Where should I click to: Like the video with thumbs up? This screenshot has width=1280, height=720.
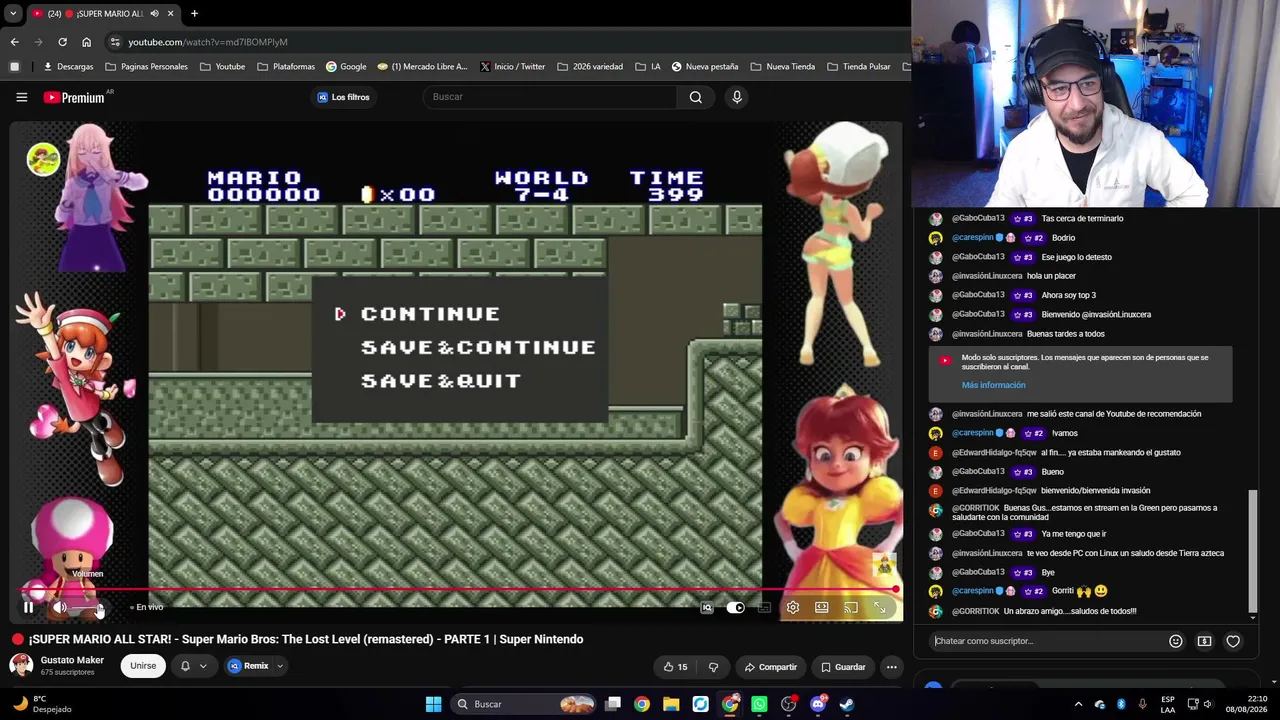(x=676, y=667)
